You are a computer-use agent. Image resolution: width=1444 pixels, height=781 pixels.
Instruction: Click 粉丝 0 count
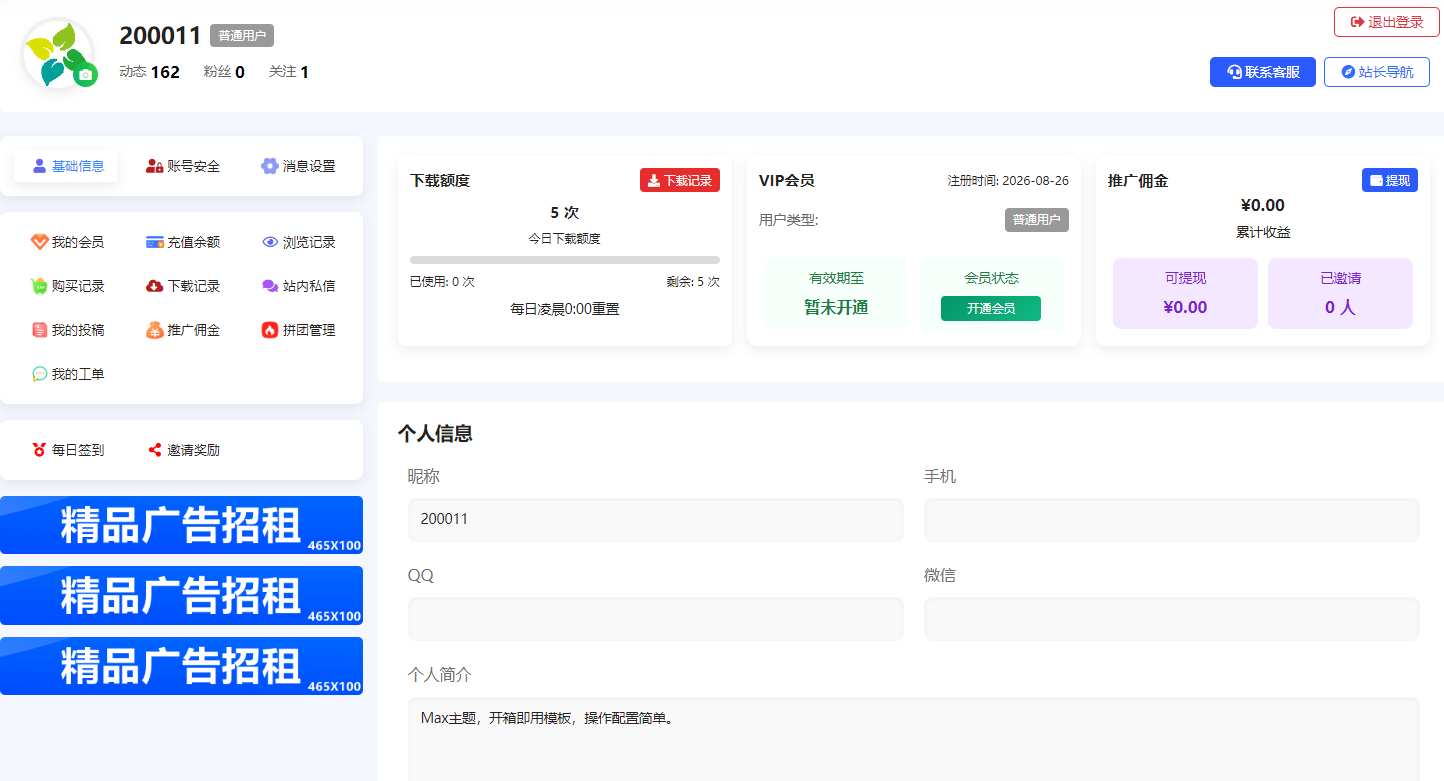click(x=224, y=72)
